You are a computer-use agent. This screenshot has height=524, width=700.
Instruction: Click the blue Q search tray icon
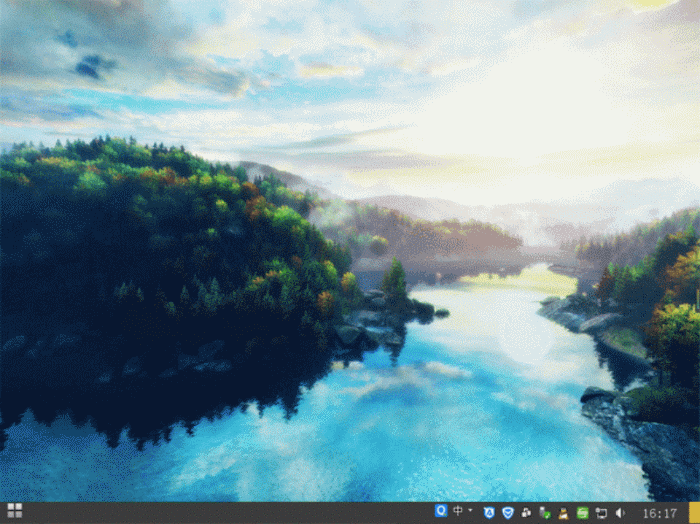click(441, 511)
